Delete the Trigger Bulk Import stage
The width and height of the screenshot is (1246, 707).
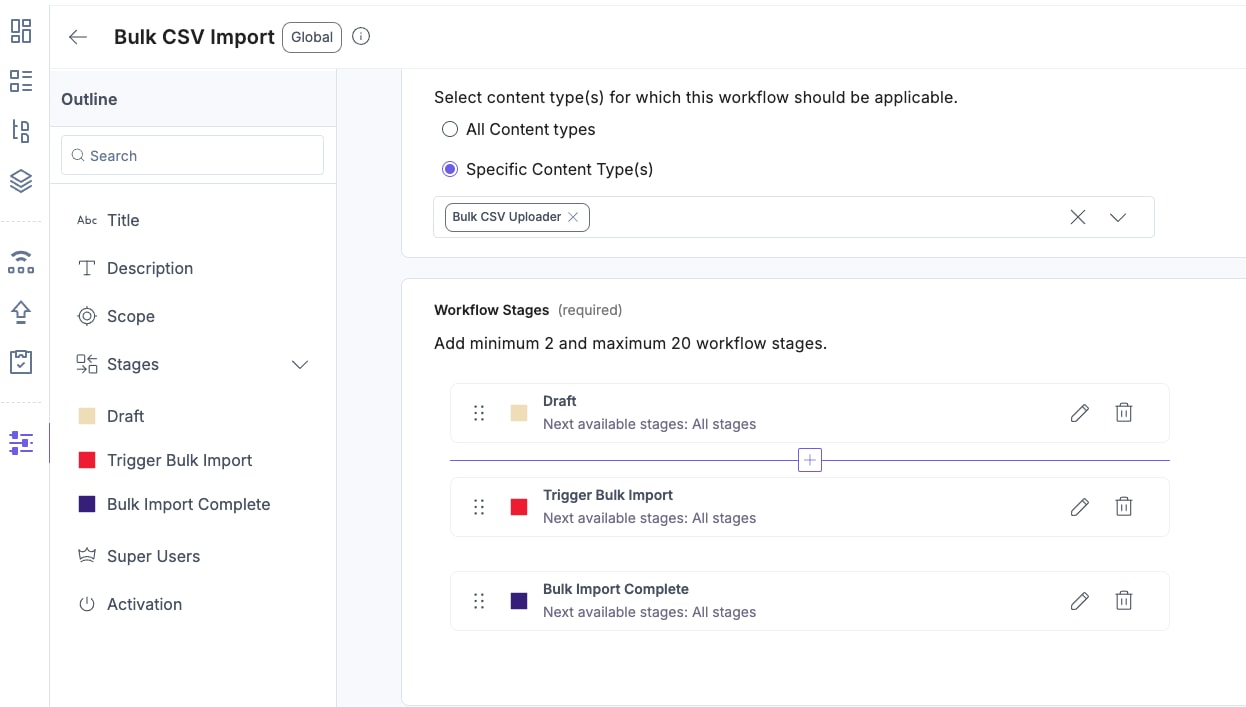coord(1124,507)
